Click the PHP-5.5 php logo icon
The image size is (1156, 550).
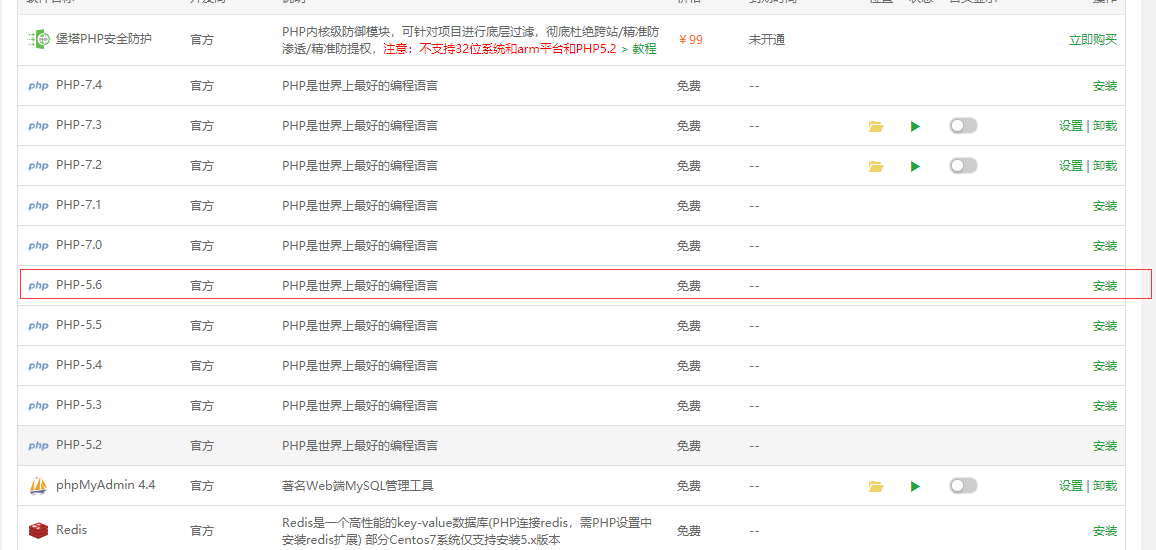pos(38,326)
